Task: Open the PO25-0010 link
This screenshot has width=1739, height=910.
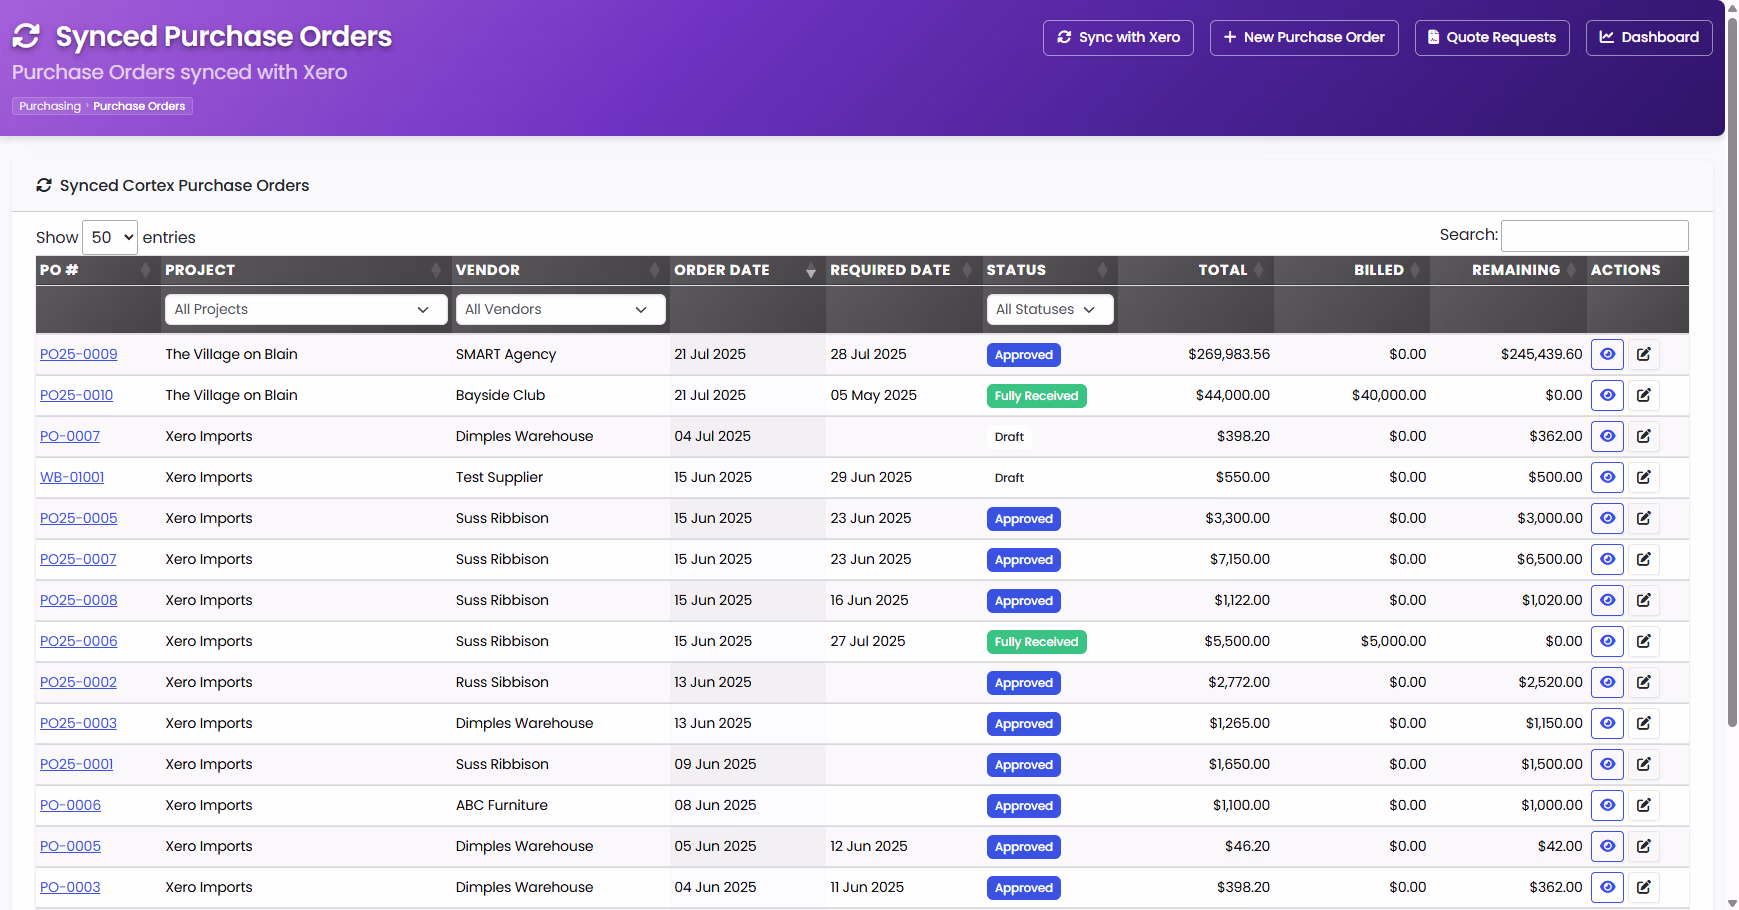Action: click(76, 395)
